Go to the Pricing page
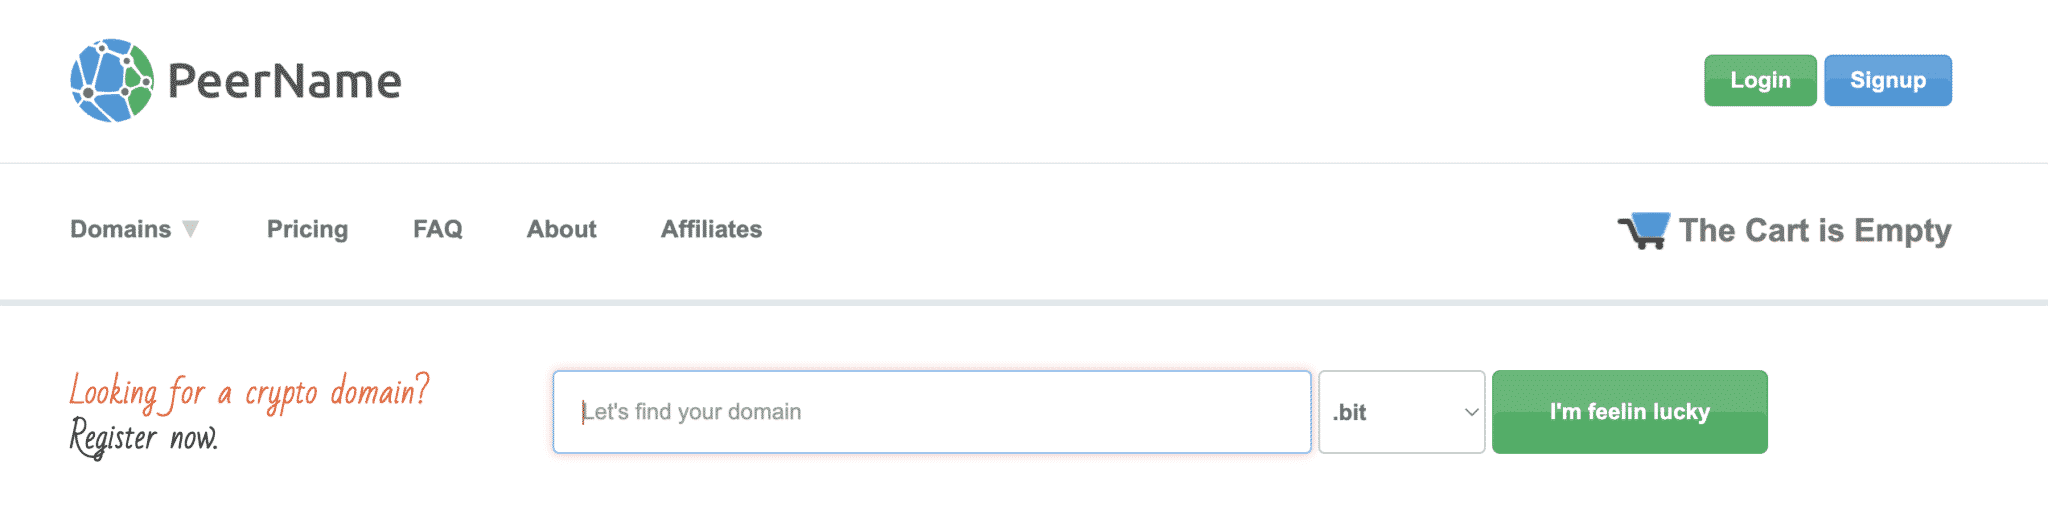 [x=307, y=229]
